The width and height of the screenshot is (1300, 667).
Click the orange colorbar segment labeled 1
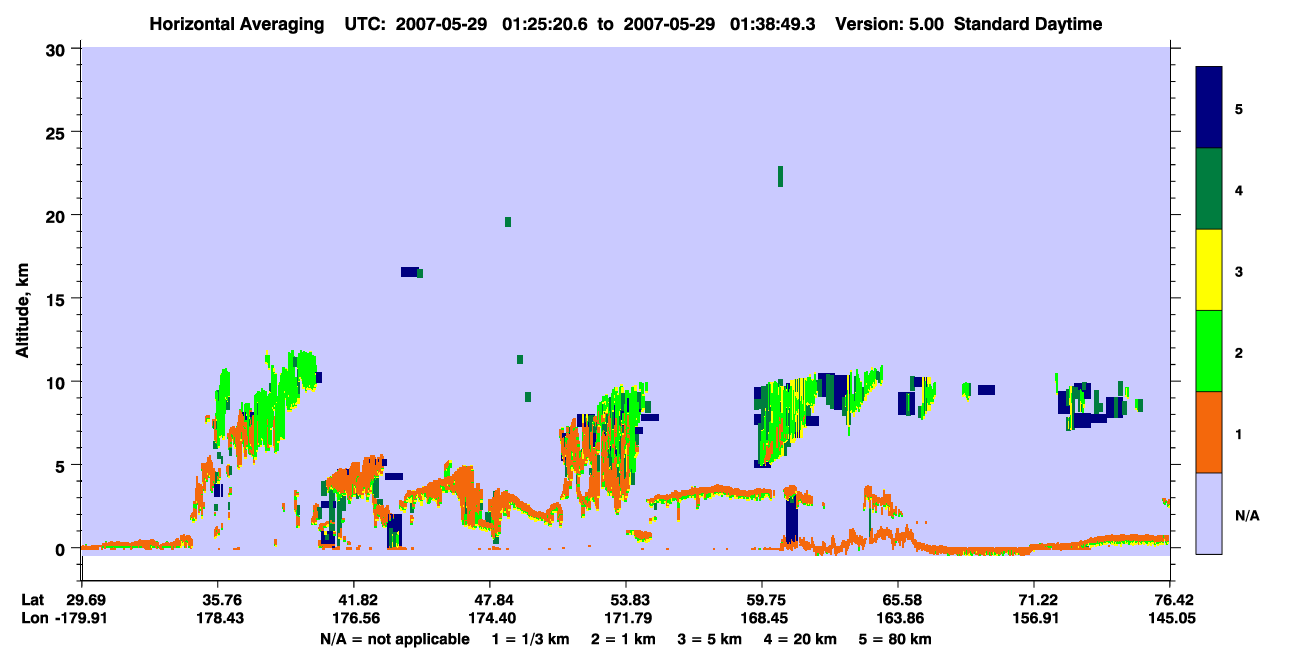pos(1209,432)
